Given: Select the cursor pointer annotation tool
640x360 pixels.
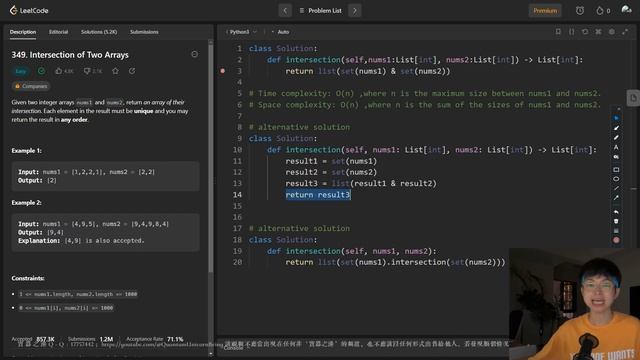Looking at the screenshot, I should coord(616,118).
